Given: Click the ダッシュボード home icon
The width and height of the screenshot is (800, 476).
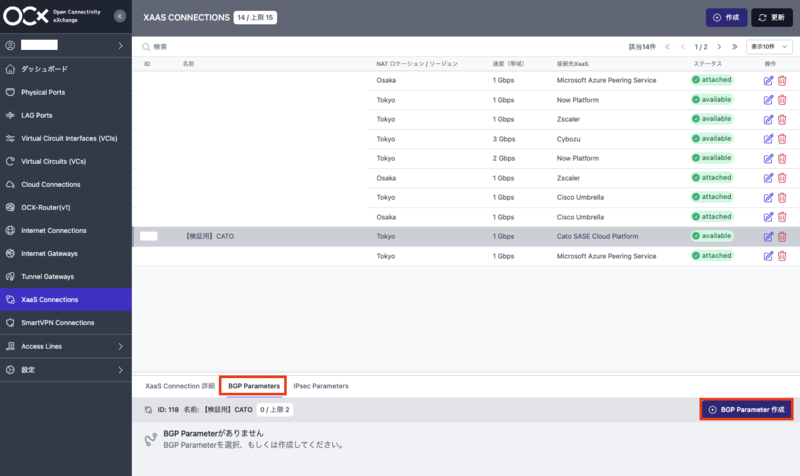Looking at the screenshot, I should 10,69.
